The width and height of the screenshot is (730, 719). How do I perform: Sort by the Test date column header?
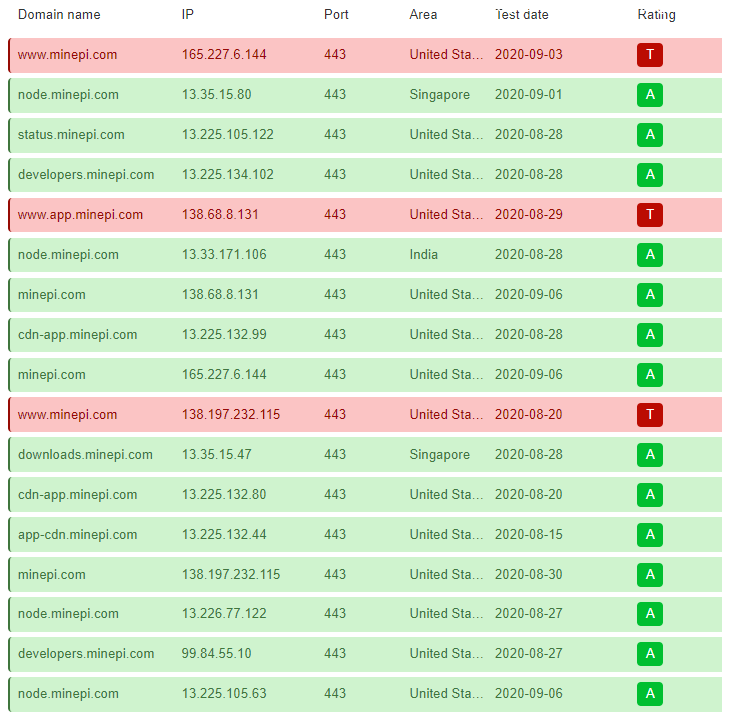(x=522, y=15)
